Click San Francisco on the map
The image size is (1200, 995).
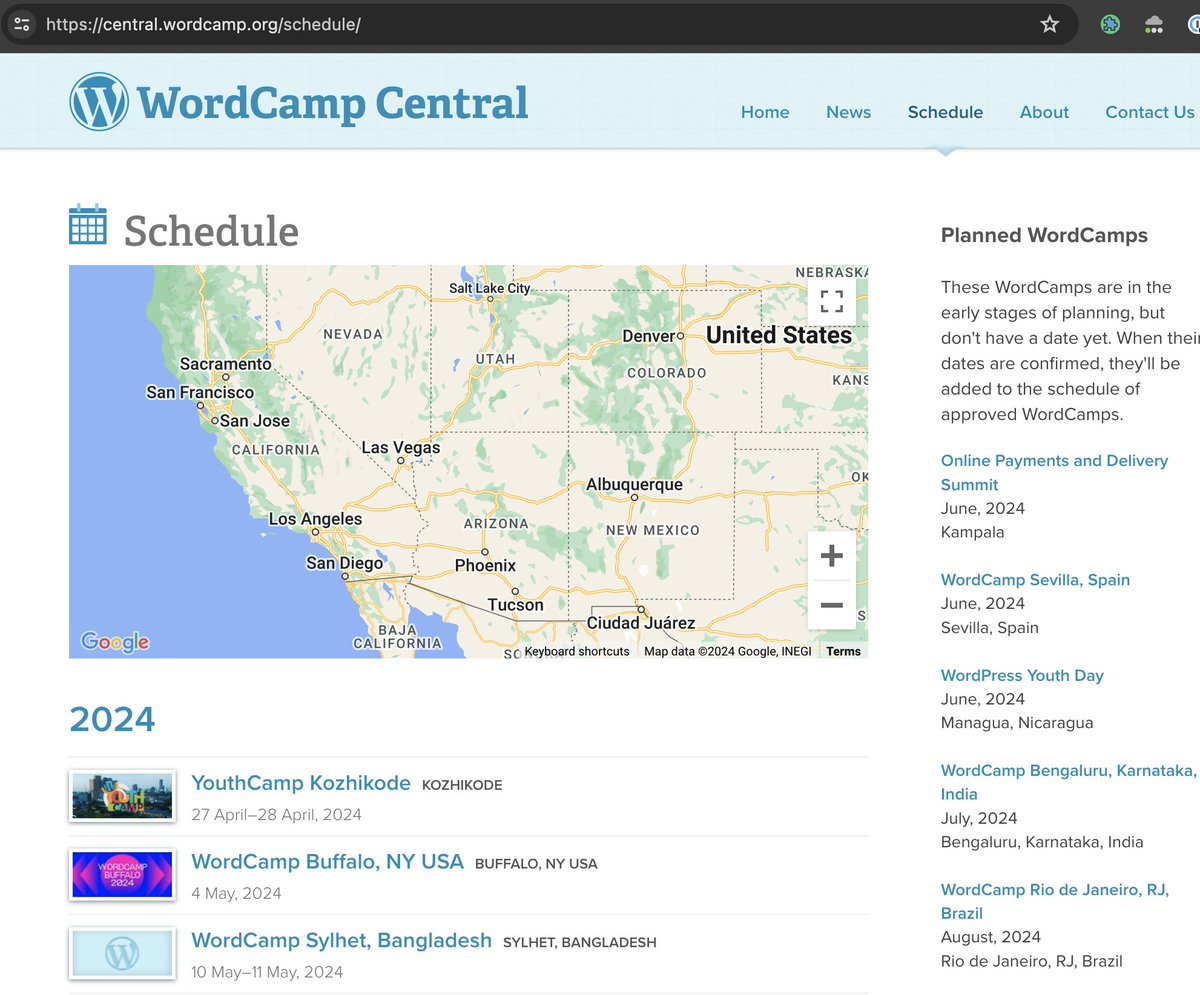click(200, 393)
